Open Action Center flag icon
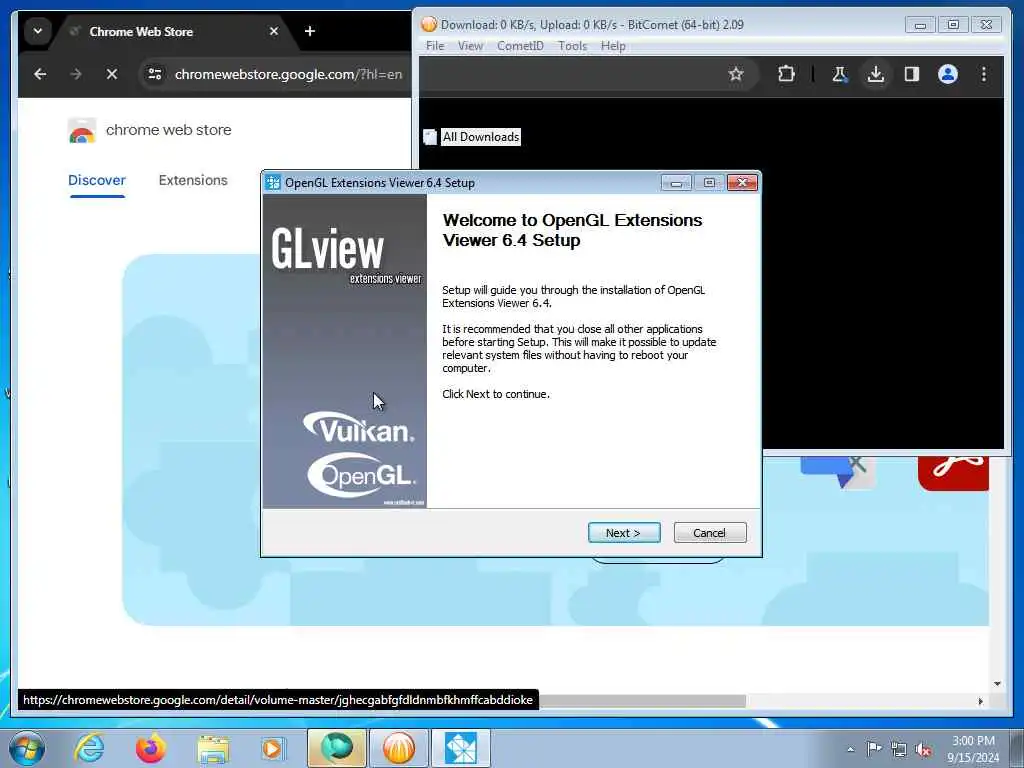This screenshot has height=768, width=1024. pos(873,749)
